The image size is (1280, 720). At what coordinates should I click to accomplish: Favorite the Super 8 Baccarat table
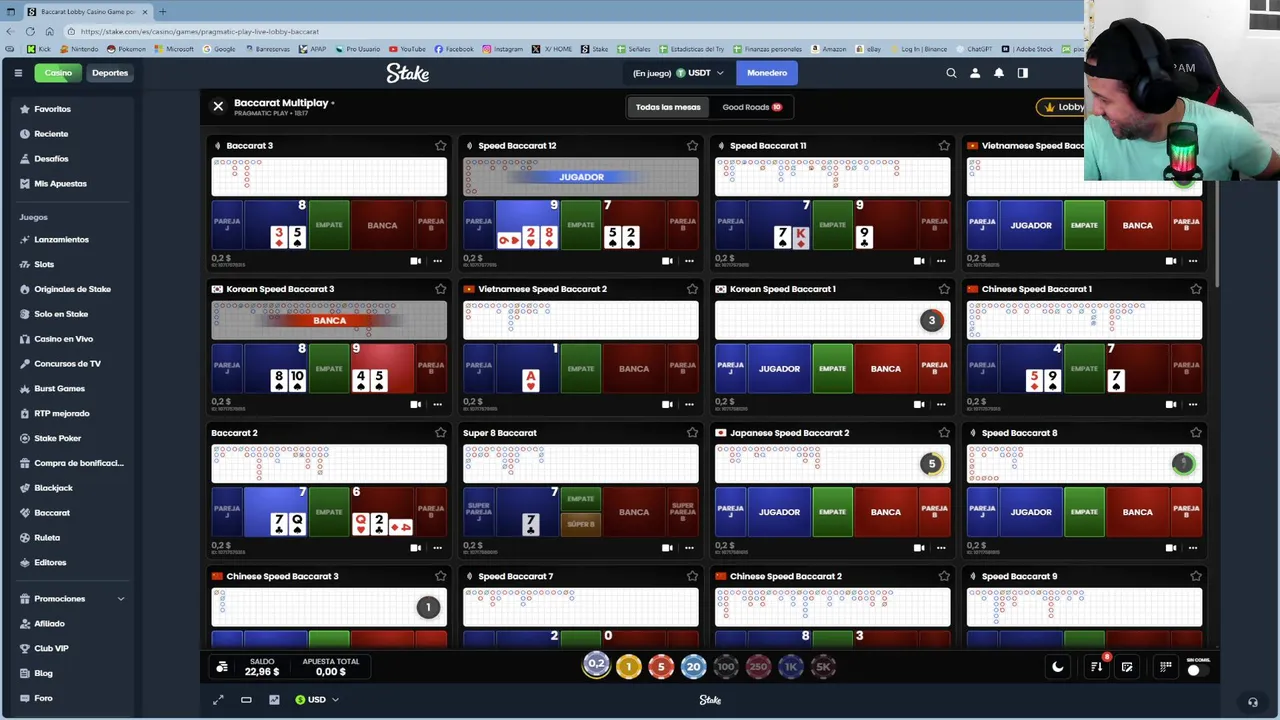(692, 433)
